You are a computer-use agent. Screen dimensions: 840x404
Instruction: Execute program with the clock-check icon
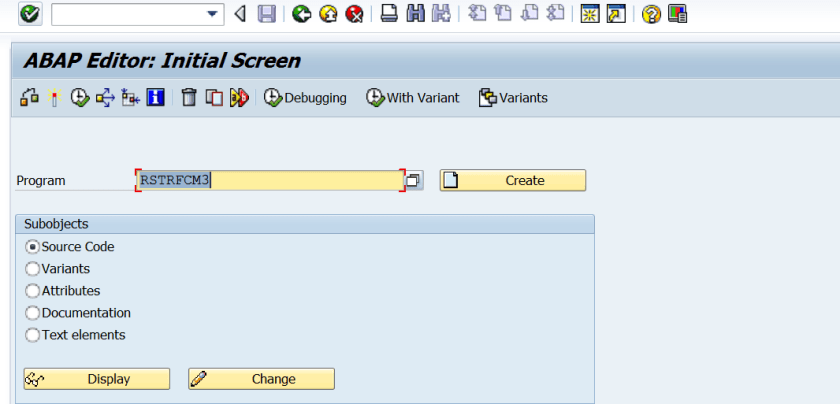pos(79,98)
